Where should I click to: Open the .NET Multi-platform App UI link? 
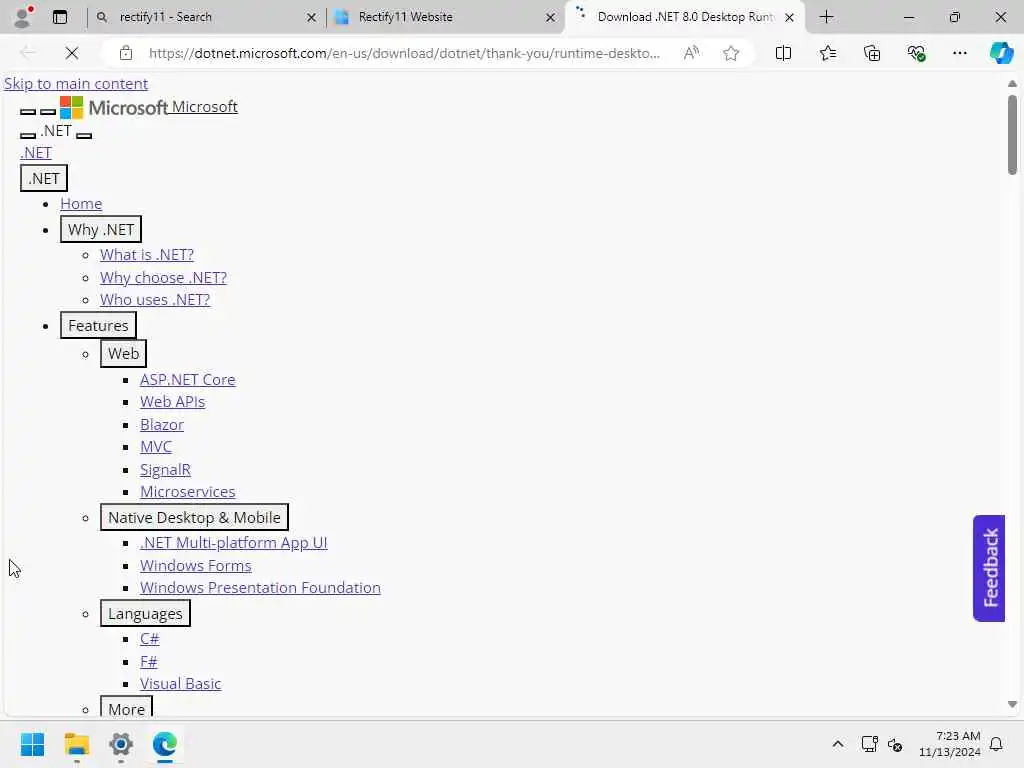point(234,543)
